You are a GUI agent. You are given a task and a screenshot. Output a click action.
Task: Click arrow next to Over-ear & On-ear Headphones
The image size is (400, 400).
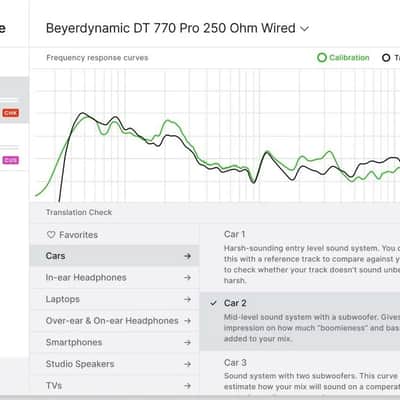click(188, 321)
